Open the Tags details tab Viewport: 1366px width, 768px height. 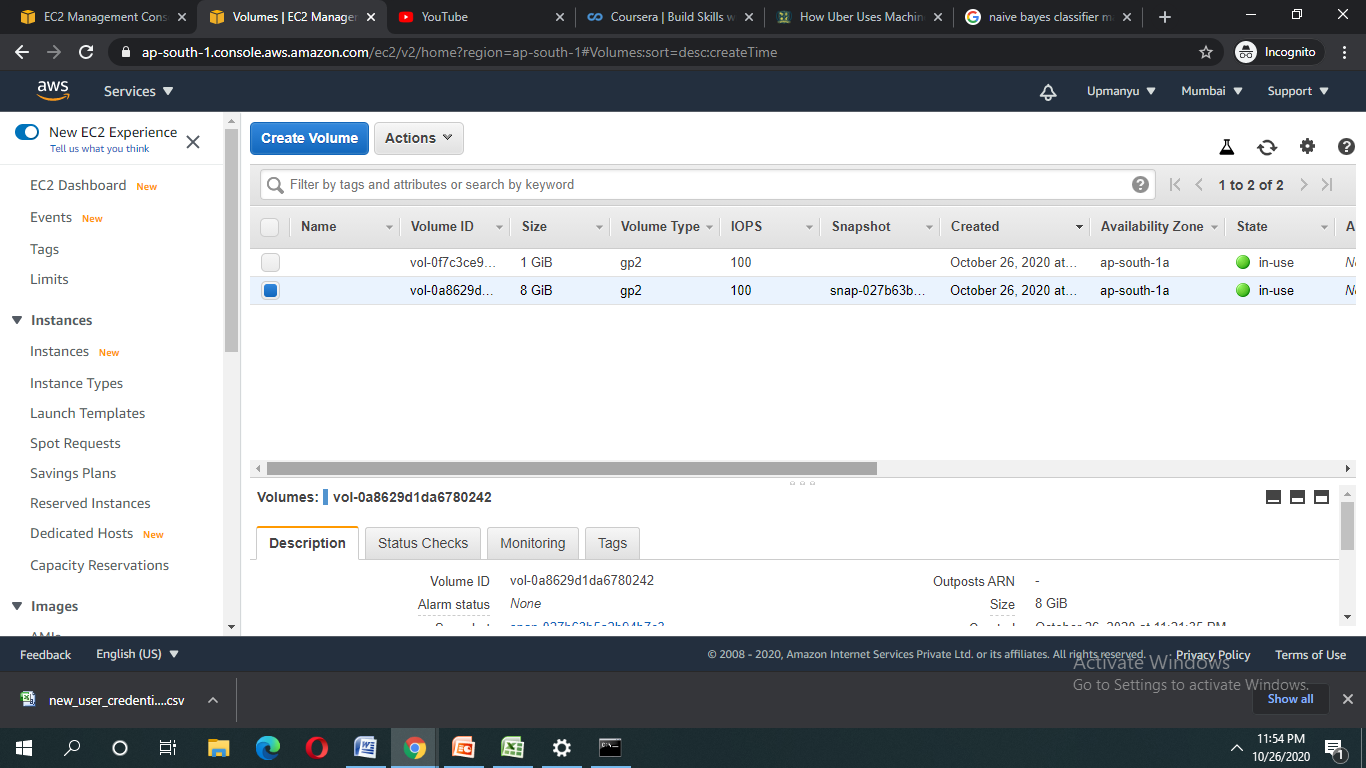[612, 543]
